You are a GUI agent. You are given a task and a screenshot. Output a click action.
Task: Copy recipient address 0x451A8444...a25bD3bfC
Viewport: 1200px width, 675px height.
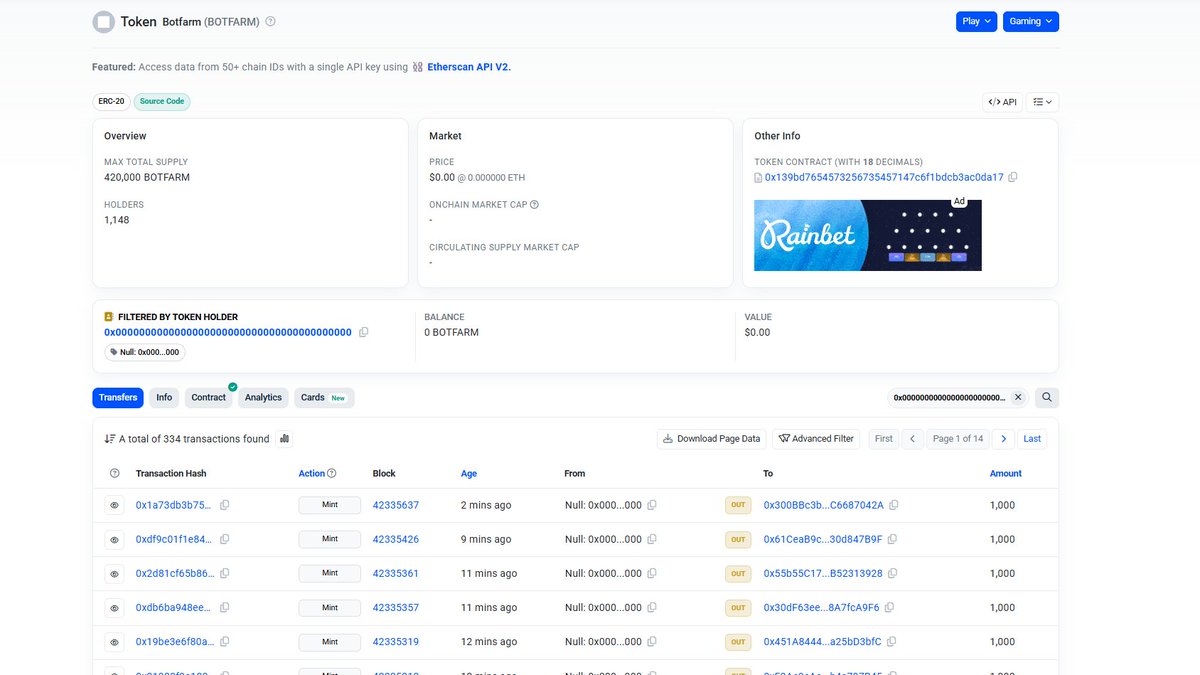[x=892, y=641]
